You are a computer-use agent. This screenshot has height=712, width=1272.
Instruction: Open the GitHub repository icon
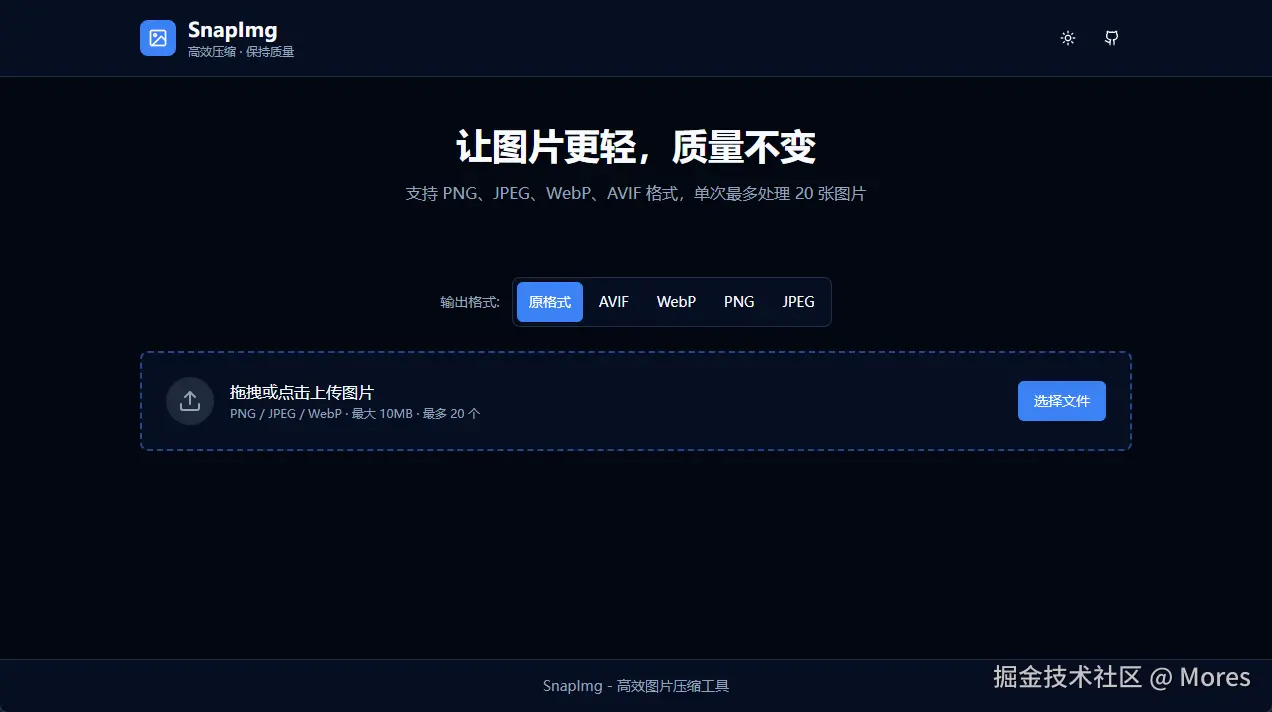pos(1111,38)
